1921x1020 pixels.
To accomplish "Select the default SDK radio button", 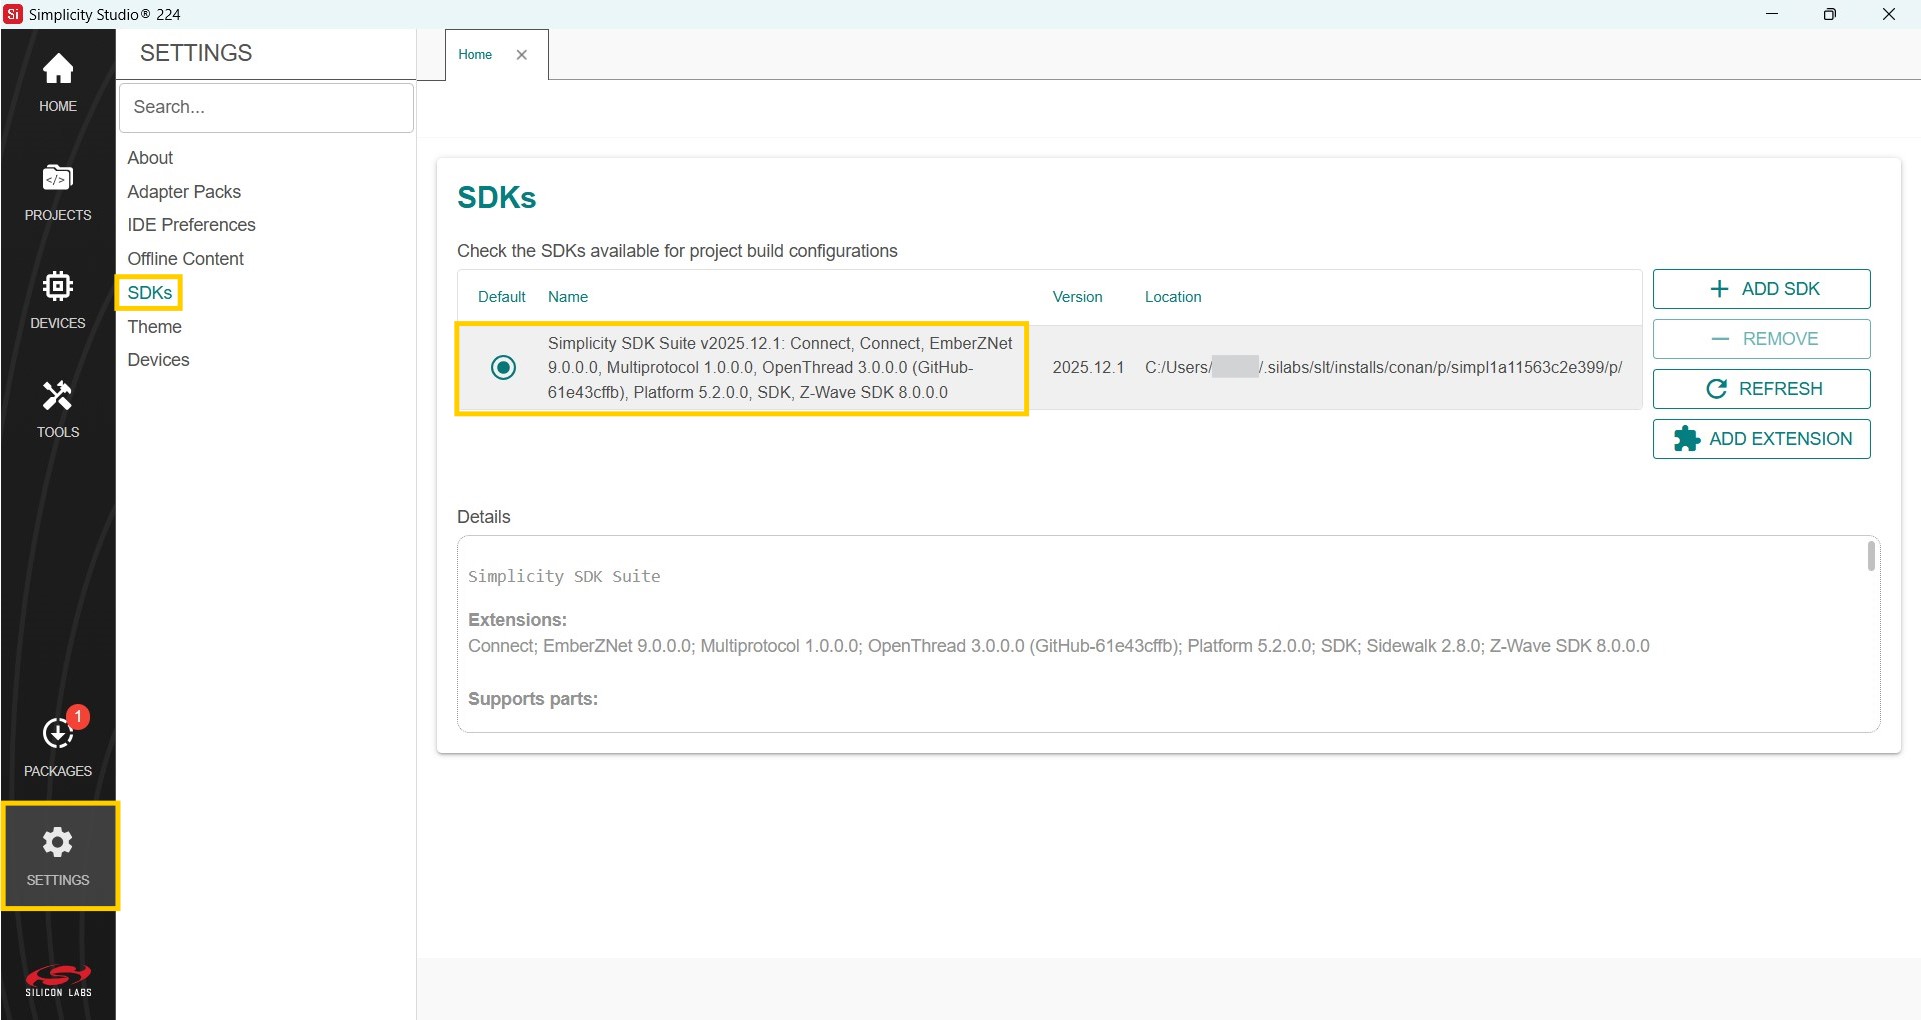I will coord(504,368).
